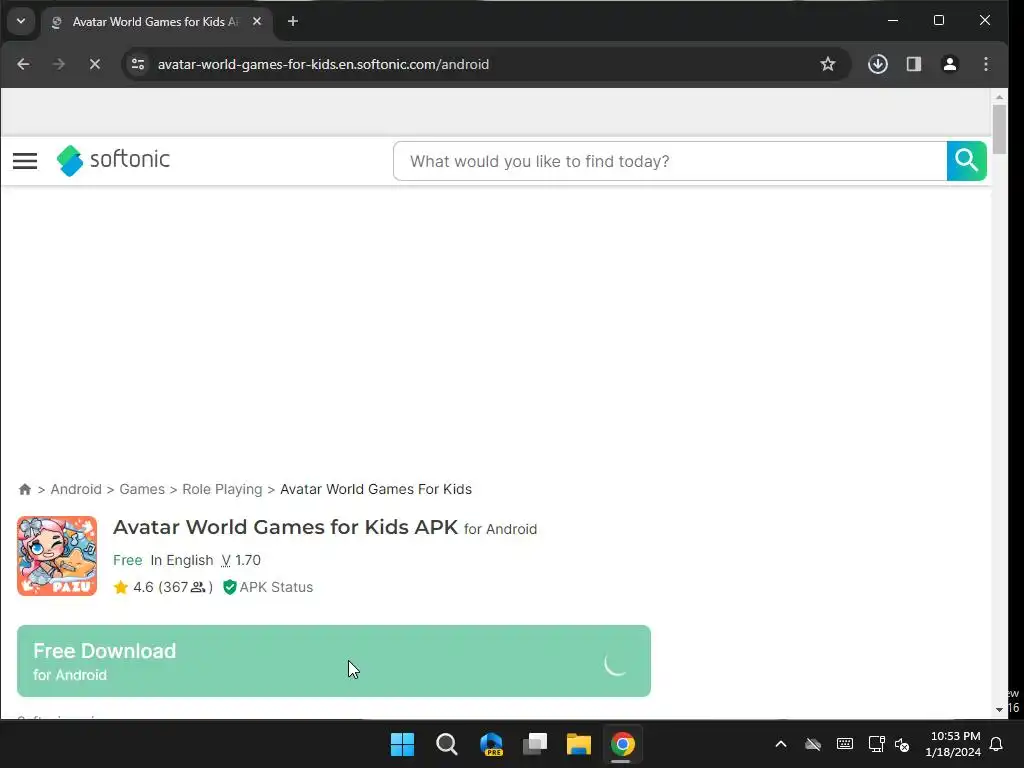
Task: Click the network tray icon
Action: pyautogui.click(x=876, y=744)
